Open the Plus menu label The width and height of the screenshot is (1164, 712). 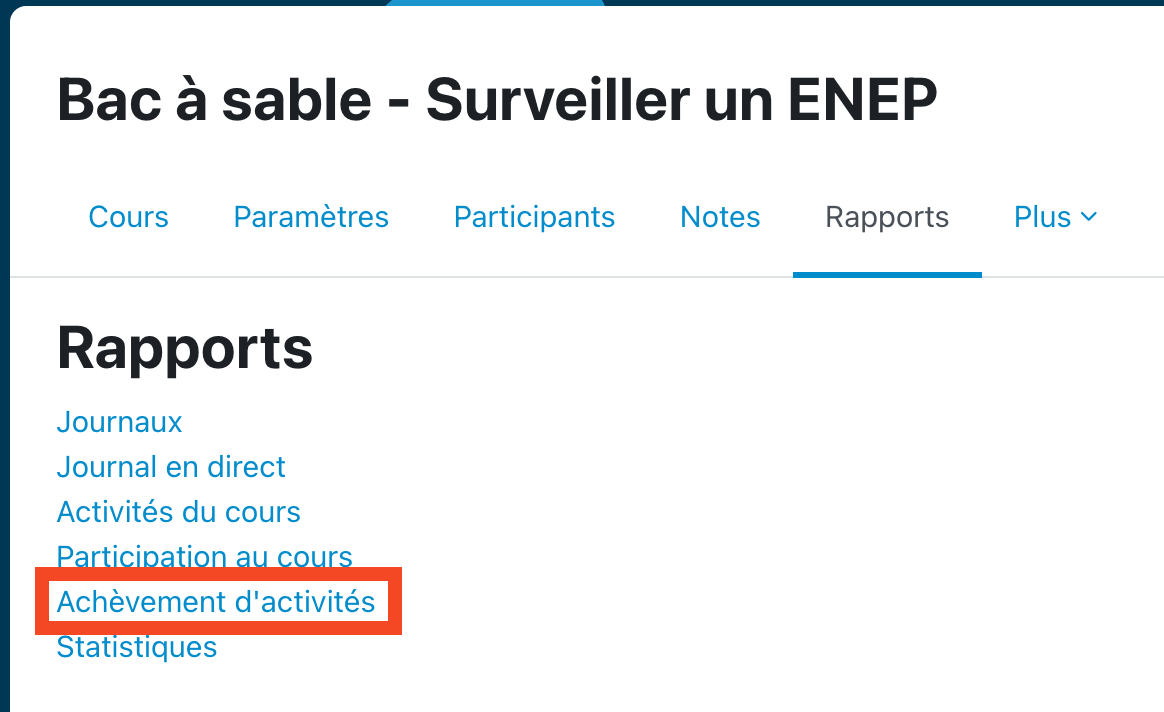(x=1042, y=217)
